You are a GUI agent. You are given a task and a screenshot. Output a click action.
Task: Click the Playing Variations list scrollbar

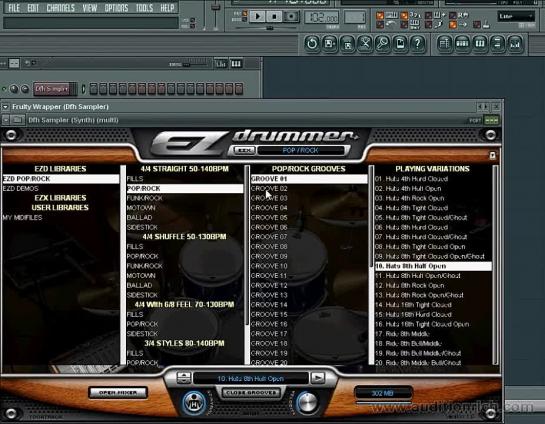[x=495, y=265]
